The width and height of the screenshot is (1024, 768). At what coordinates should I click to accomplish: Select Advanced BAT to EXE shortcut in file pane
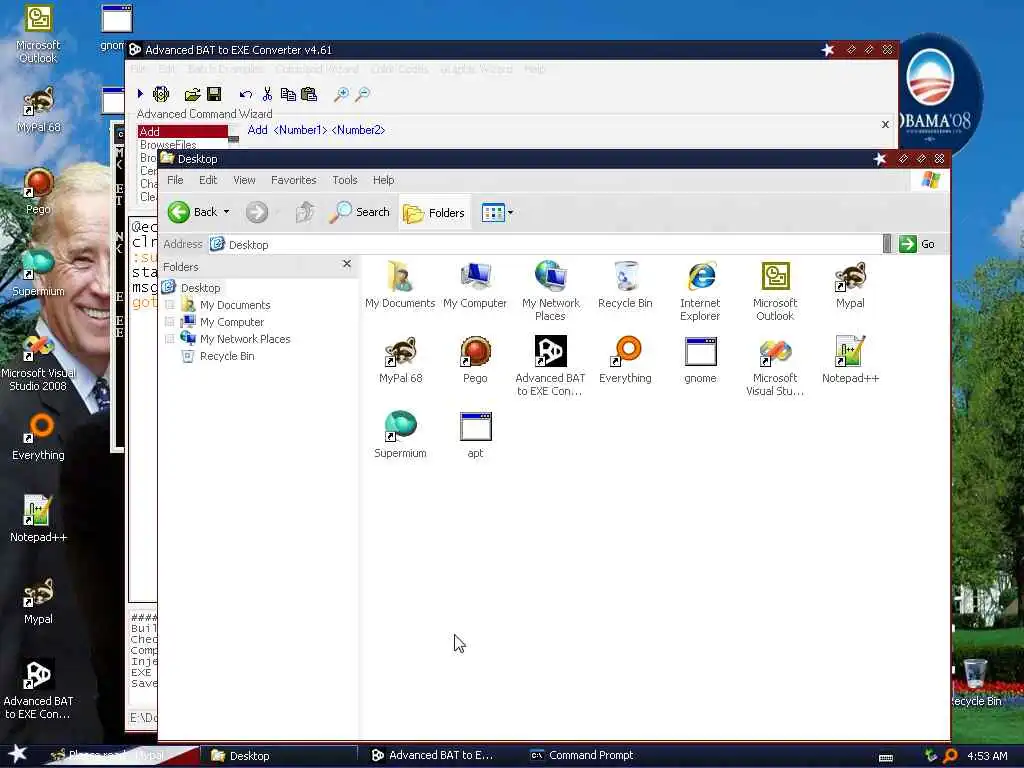click(x=551, y=366)
